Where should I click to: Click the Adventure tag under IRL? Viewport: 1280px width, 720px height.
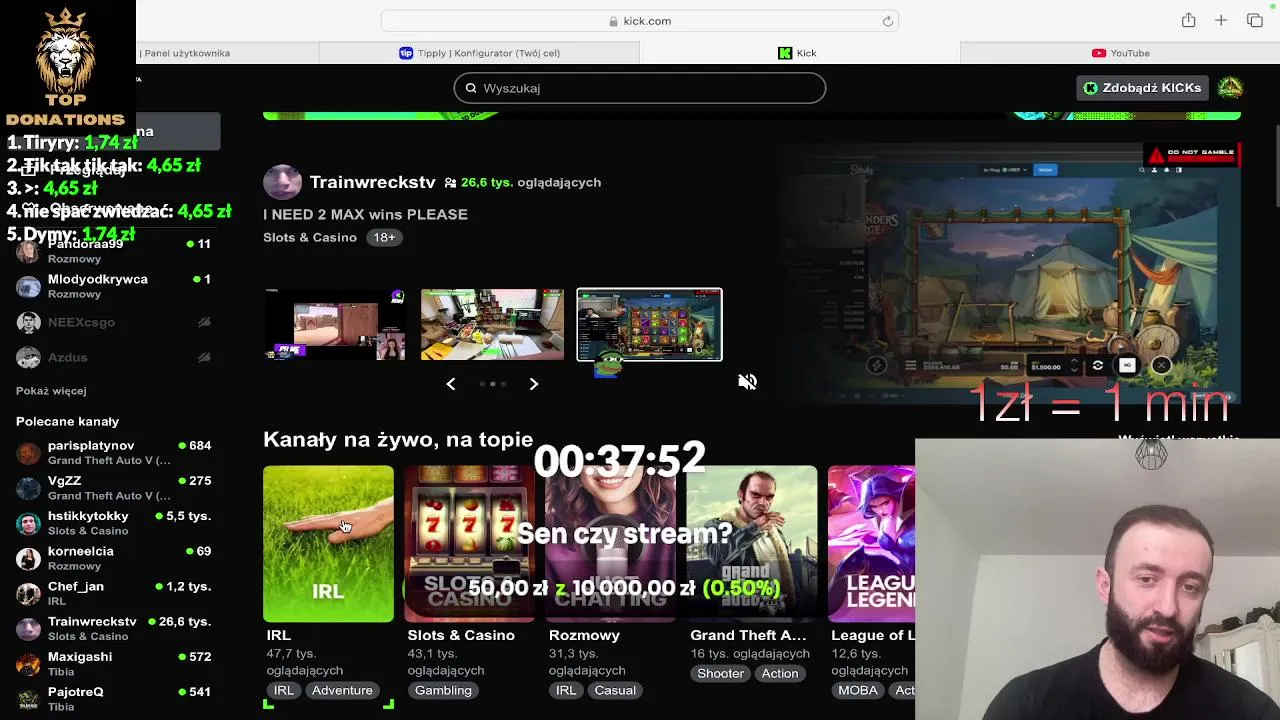pos(342,691)
